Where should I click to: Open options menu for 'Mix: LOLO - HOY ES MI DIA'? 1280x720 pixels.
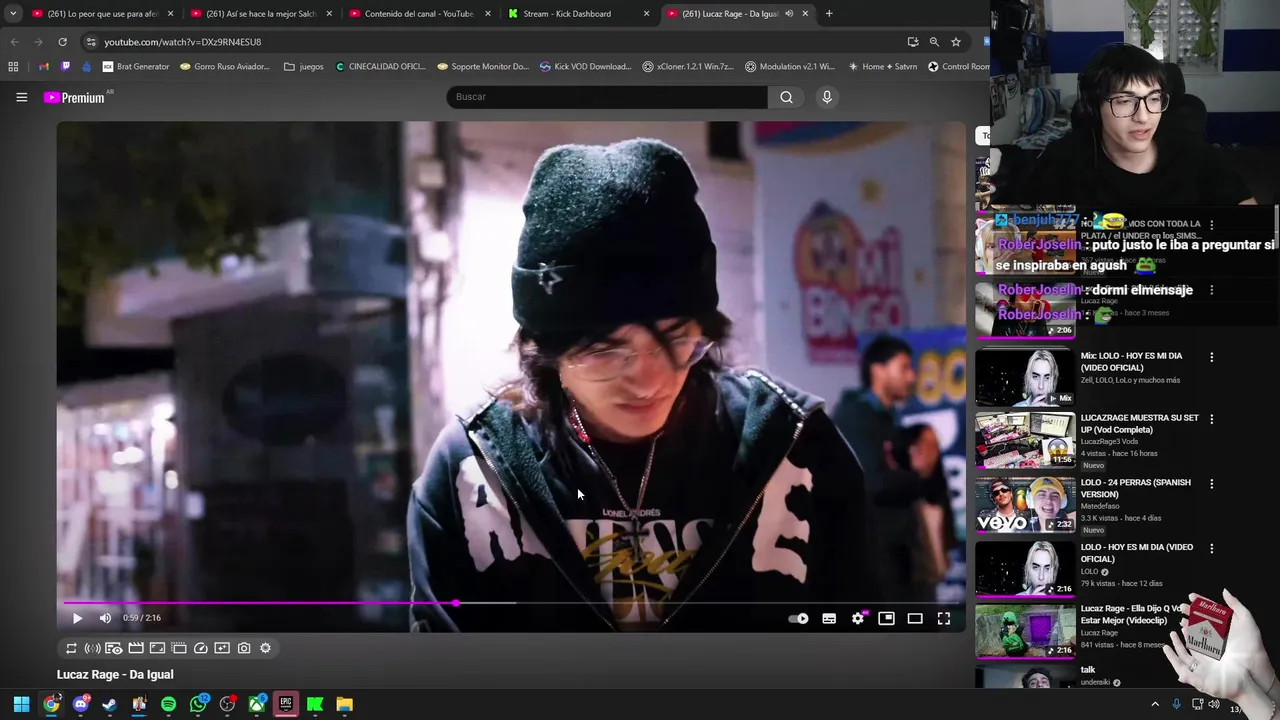point(1211,357)
